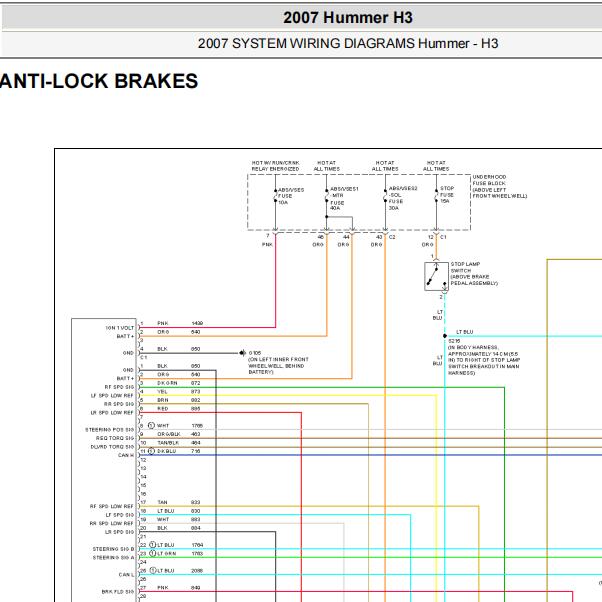Screen dimensions: 602x602
Task: Click the "CAN H" pin label
Action: coord(126,455)
